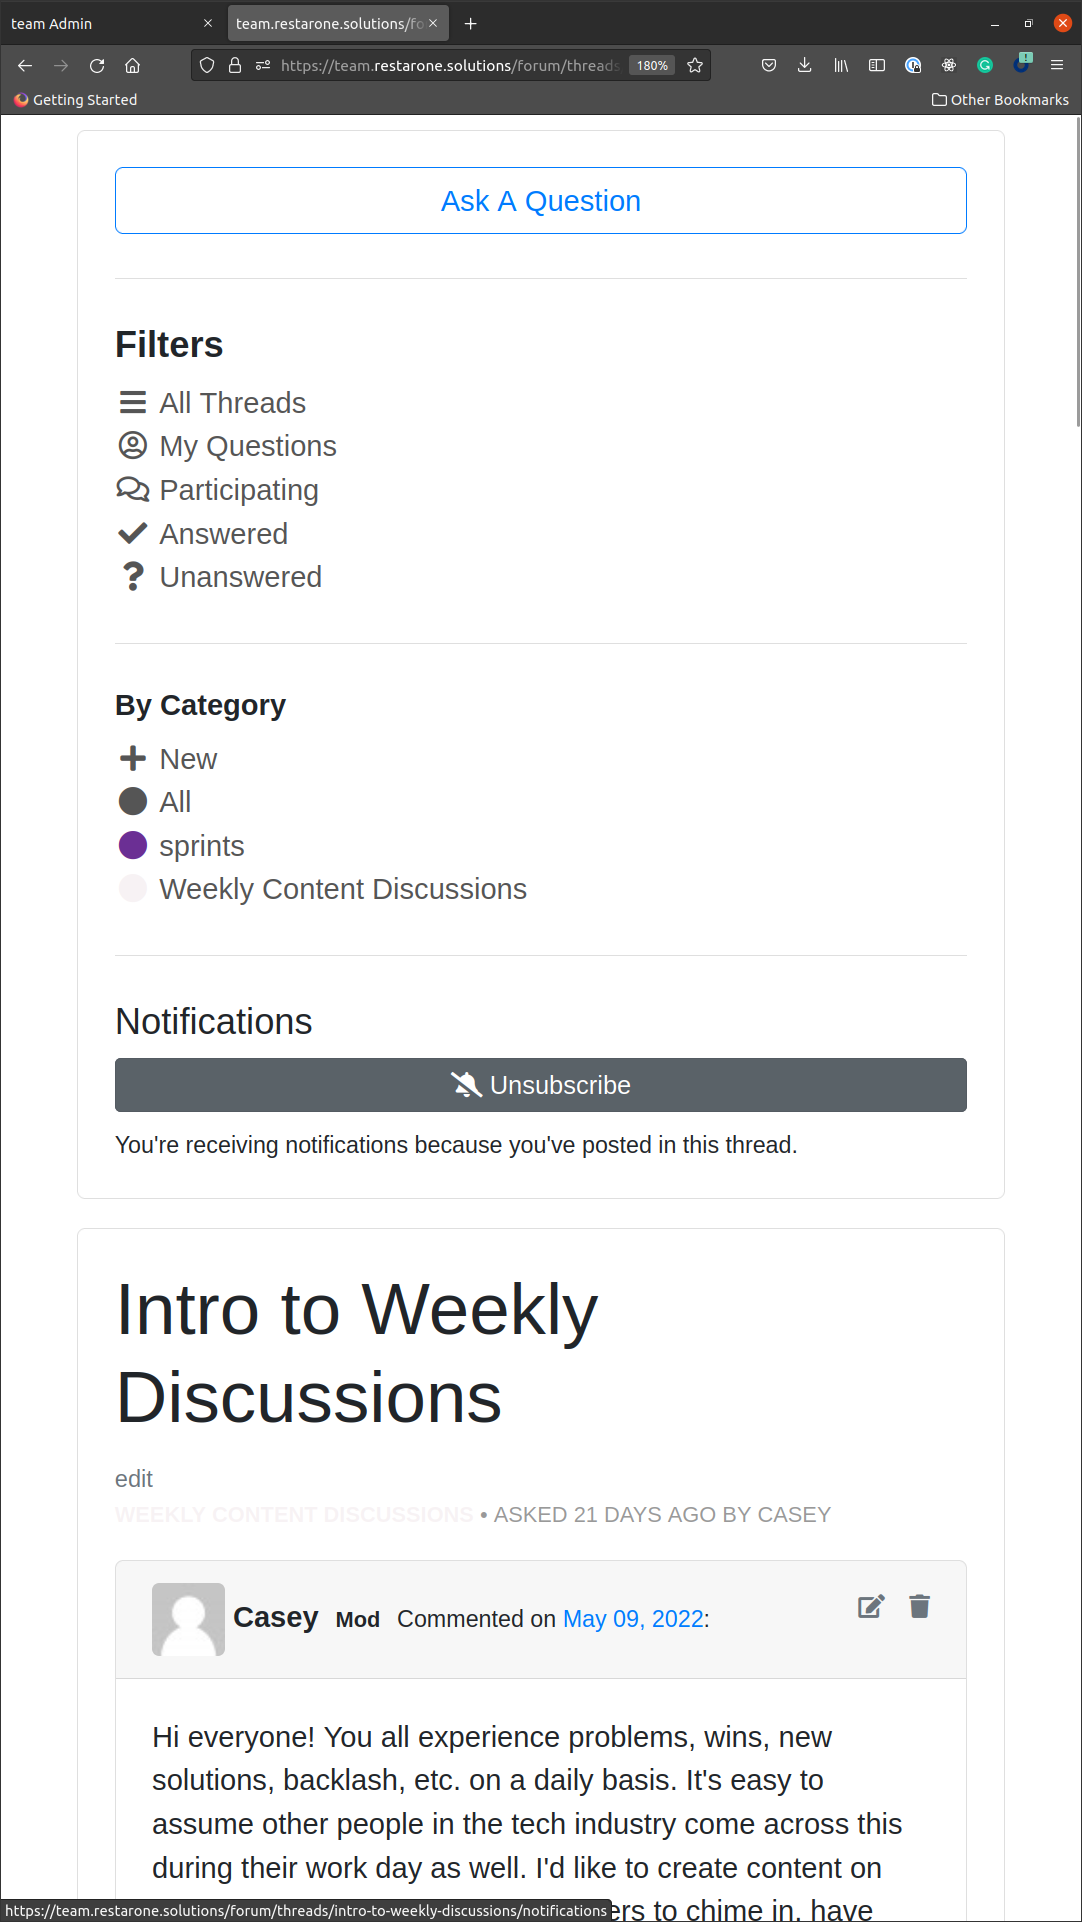
Task: Select the purple sprints category dot
Action: click(132, 846)
